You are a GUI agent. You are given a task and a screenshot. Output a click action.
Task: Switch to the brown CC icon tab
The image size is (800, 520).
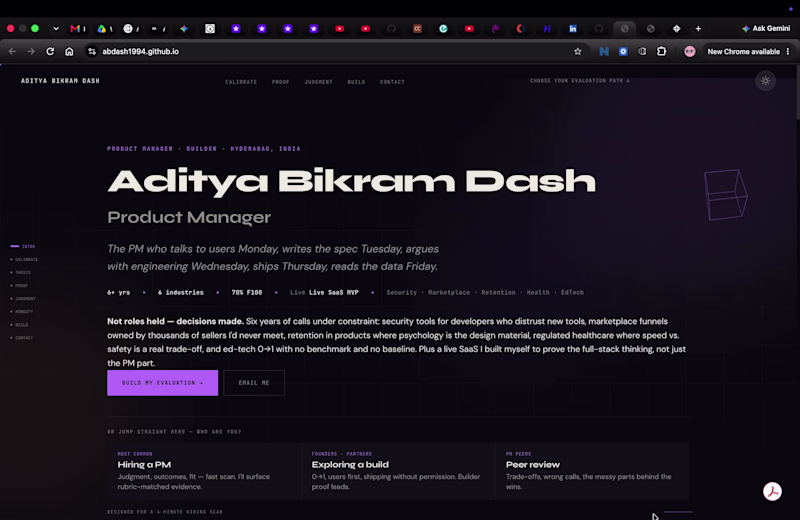coord(417,29)
